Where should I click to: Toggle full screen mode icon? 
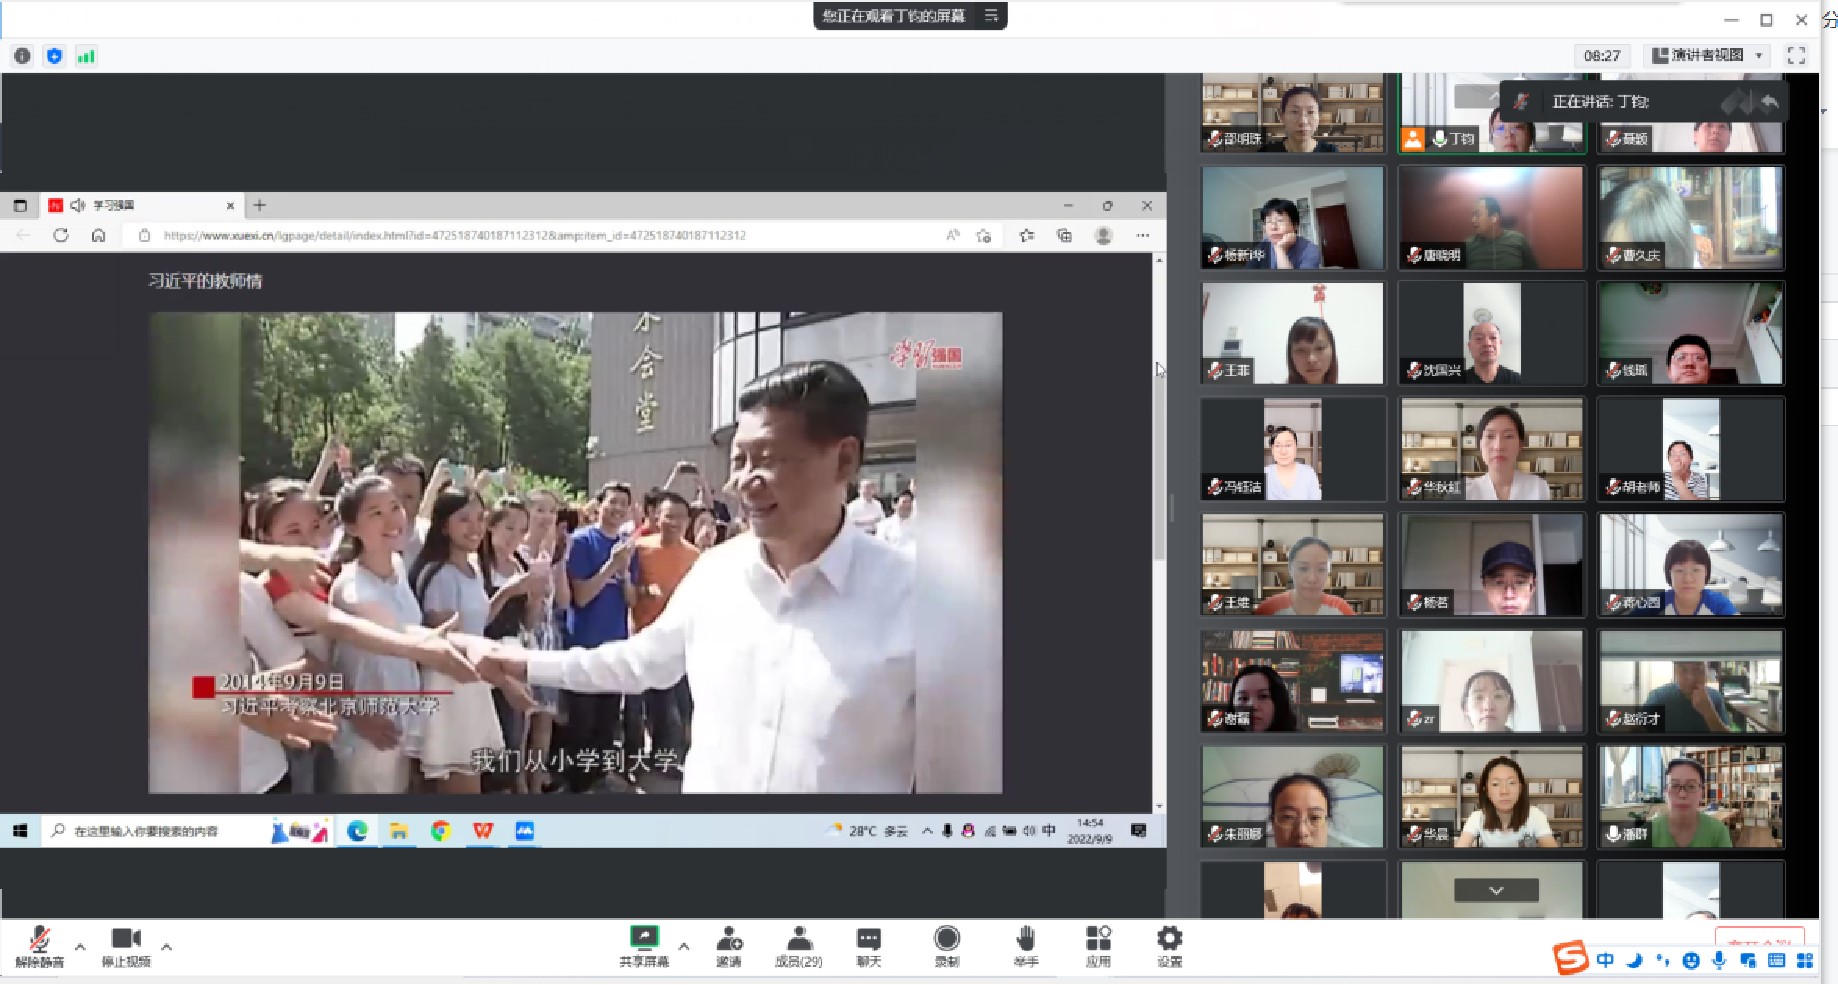coord(1796,56)
